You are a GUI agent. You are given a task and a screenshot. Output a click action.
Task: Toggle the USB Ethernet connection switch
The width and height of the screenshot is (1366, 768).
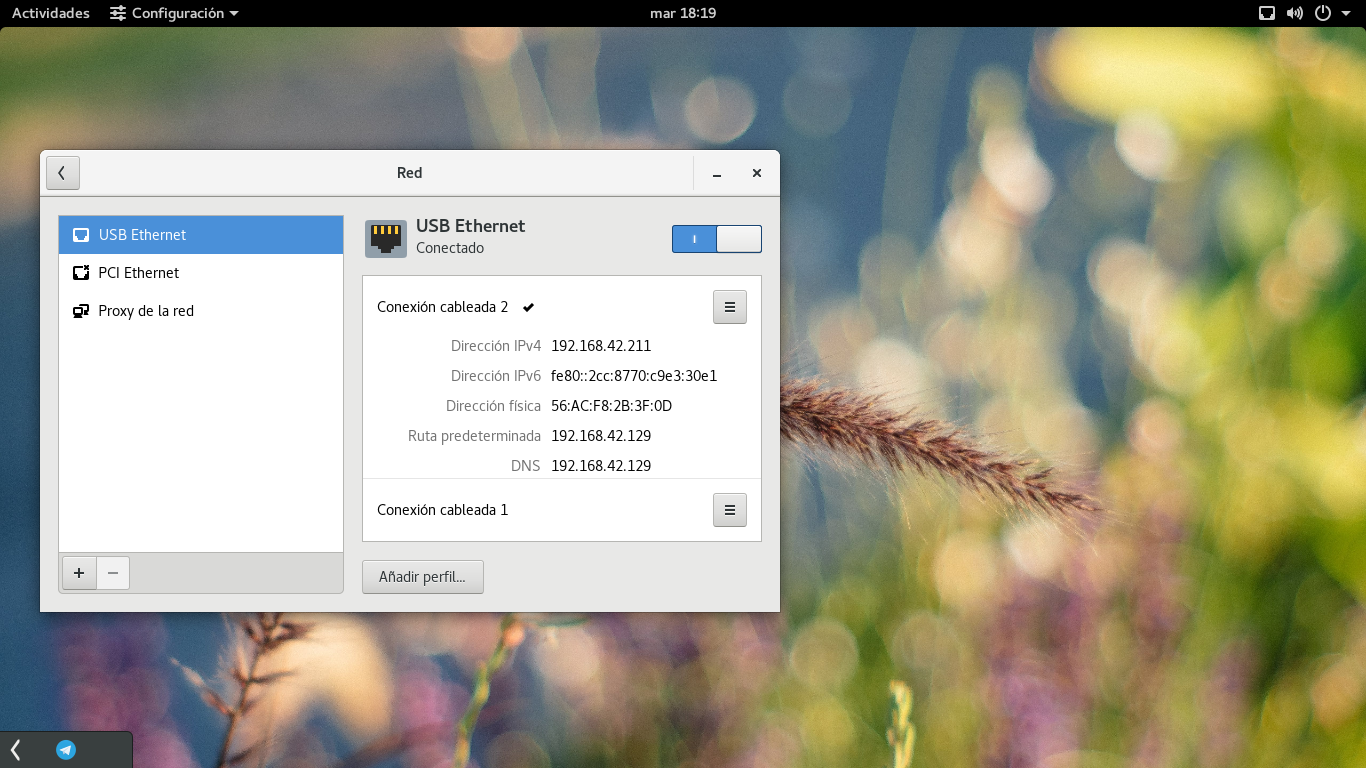coord(717,239)
